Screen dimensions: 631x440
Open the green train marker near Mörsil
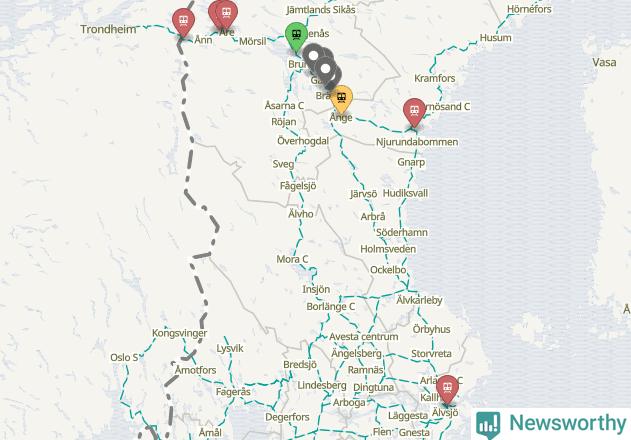coord(297,36)
